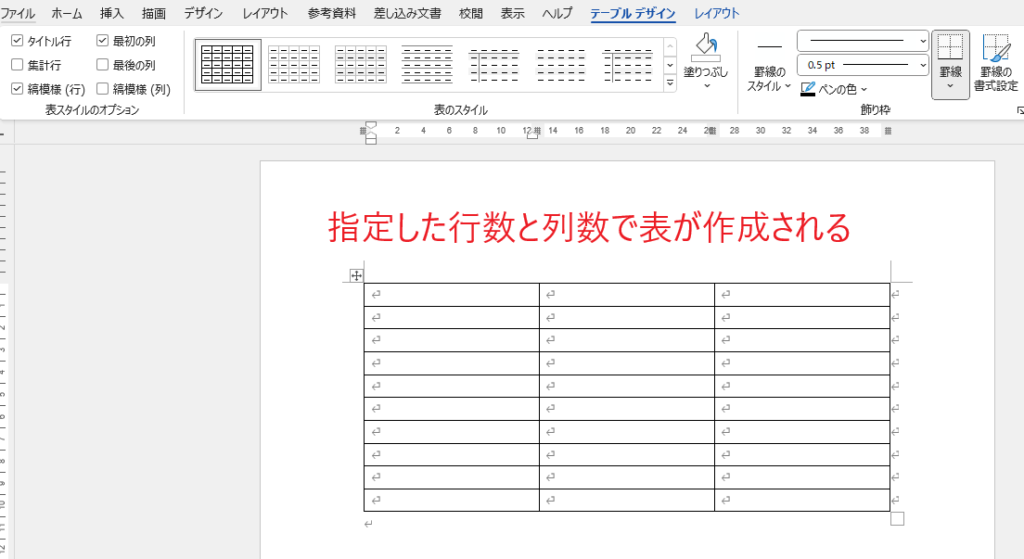The width and height of the screenshot is (1024, 559).
Task: Click the table resize handle at bottom-right
Action: click(897, 519)
